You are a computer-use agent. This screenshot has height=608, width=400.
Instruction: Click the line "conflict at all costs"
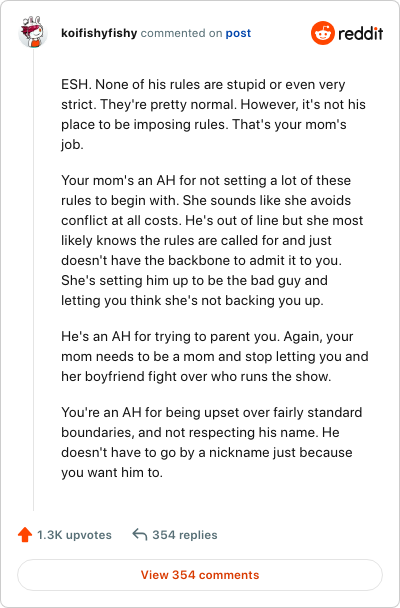[x=212, y=220]
